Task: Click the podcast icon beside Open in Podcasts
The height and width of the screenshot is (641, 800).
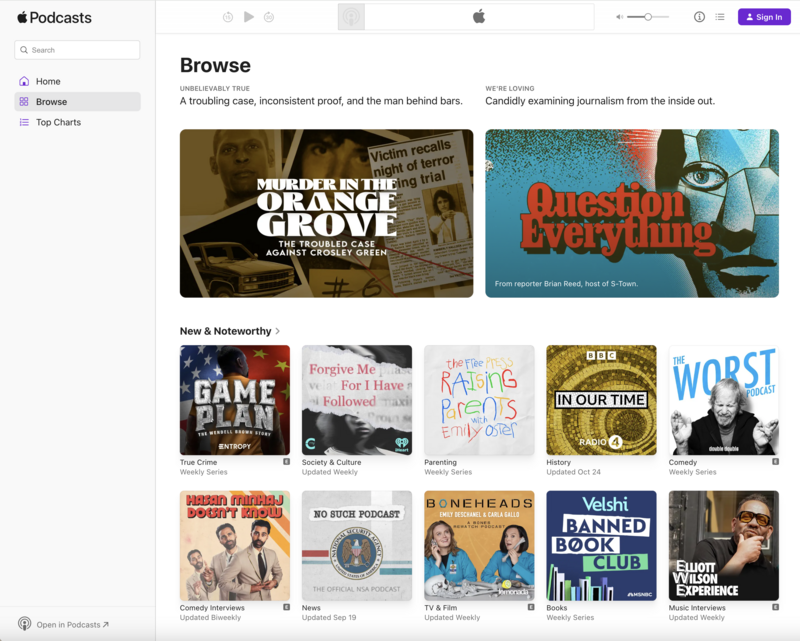Action: click(x=24, y=624)
